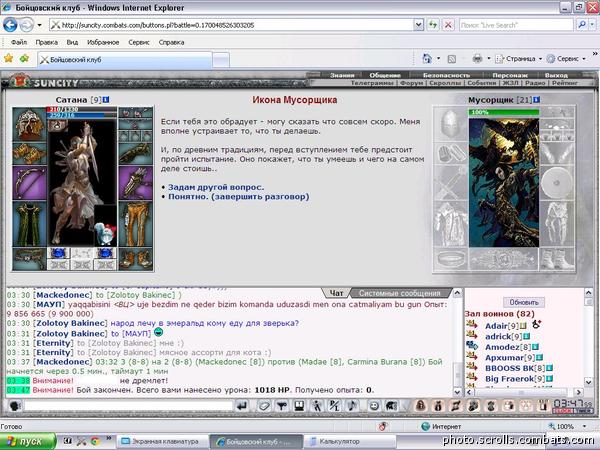Click chat log scroll-down arrow
The image size is (600, 450).
pyautogui.click(x=457, y=392)
